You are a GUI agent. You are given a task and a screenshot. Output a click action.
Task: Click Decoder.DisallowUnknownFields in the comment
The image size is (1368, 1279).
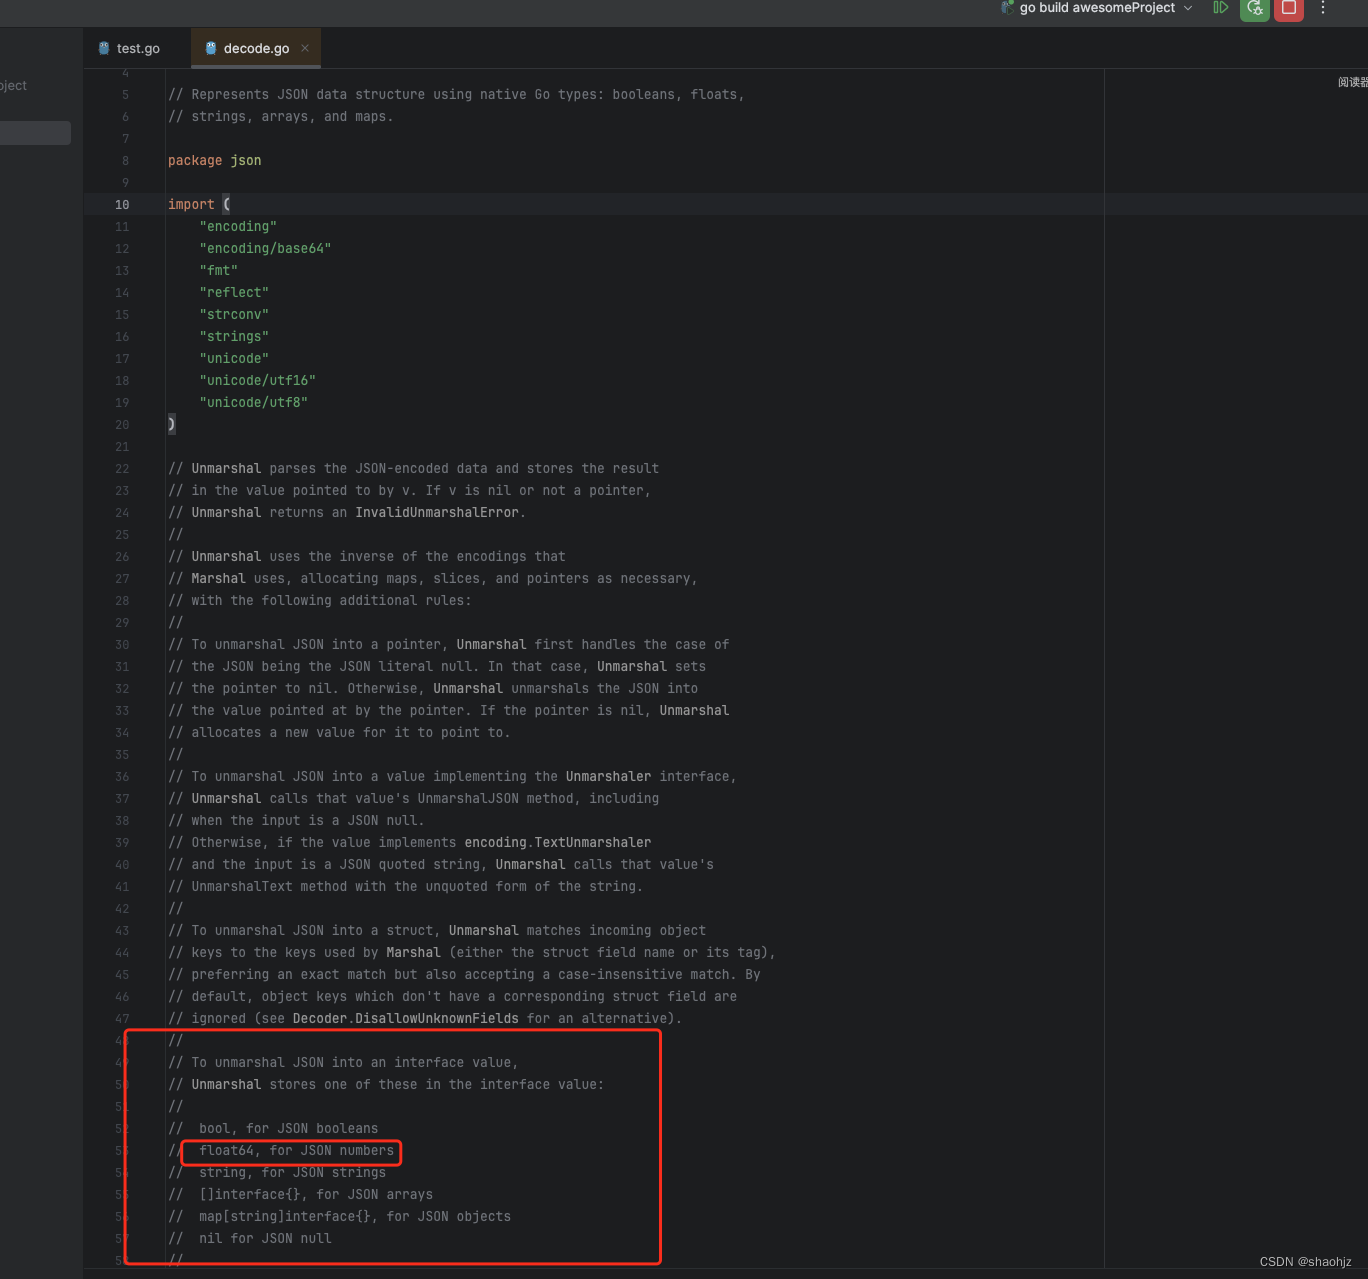pos(406,1018)
